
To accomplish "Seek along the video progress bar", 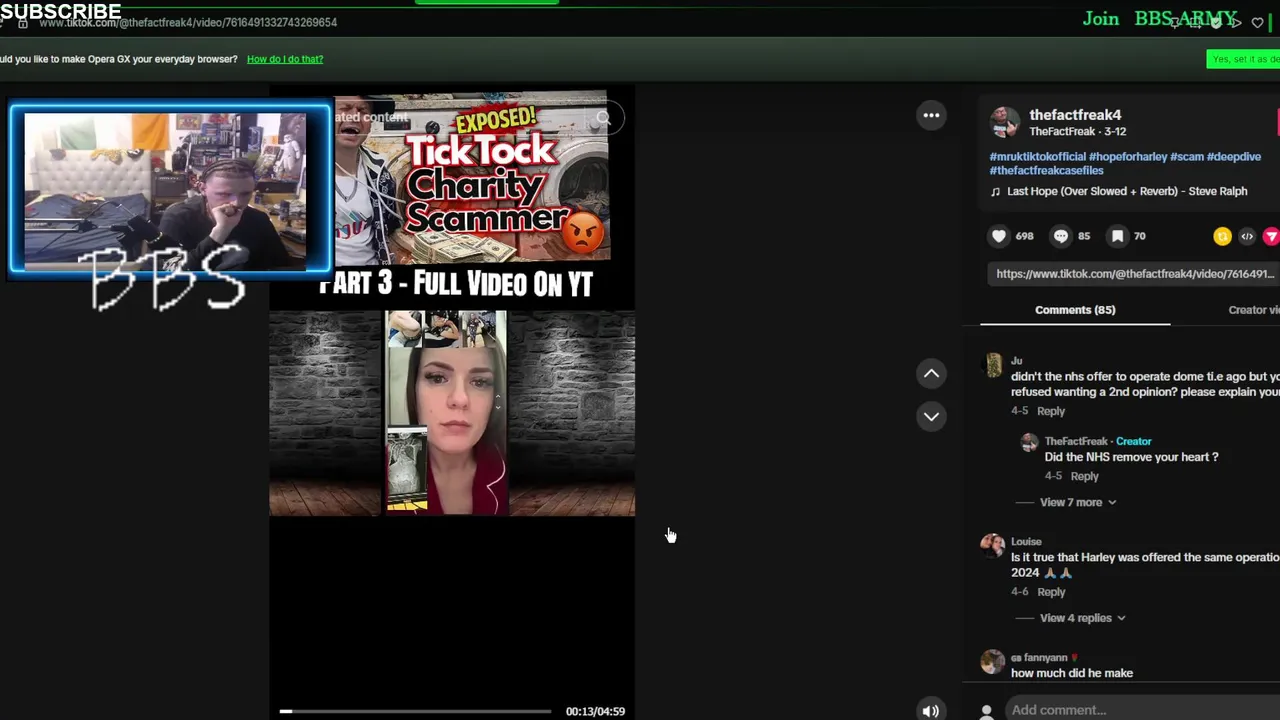I will coord(414,711).
